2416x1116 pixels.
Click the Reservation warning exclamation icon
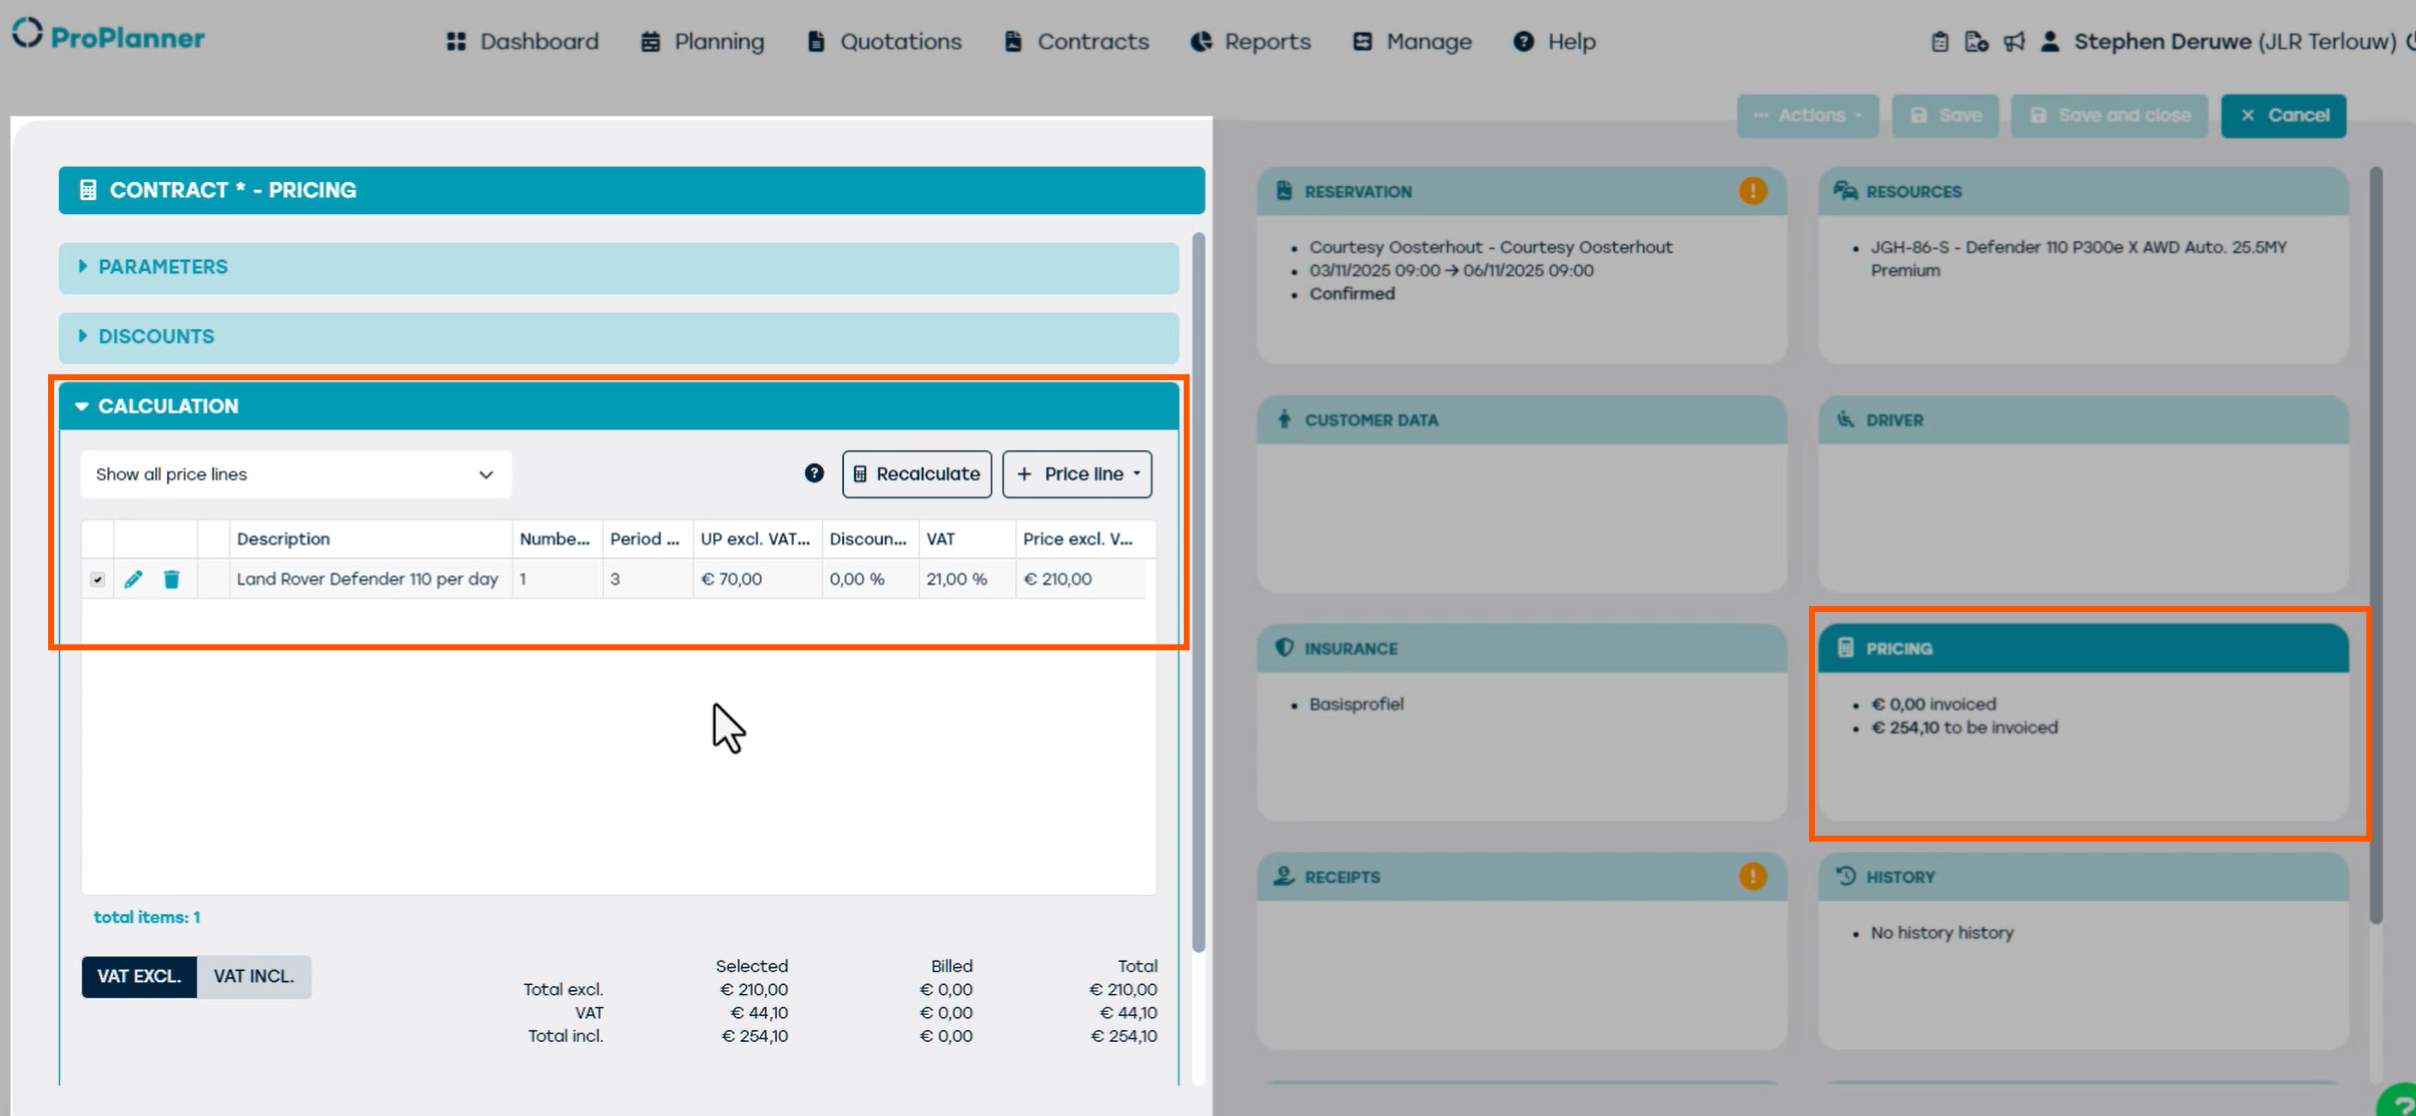point(1752,191)
